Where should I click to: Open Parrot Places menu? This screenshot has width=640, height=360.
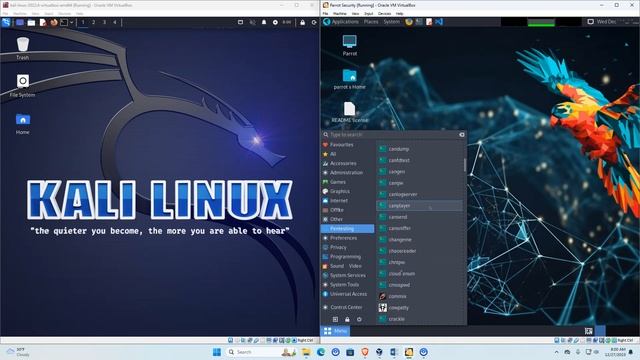[371, 22]
